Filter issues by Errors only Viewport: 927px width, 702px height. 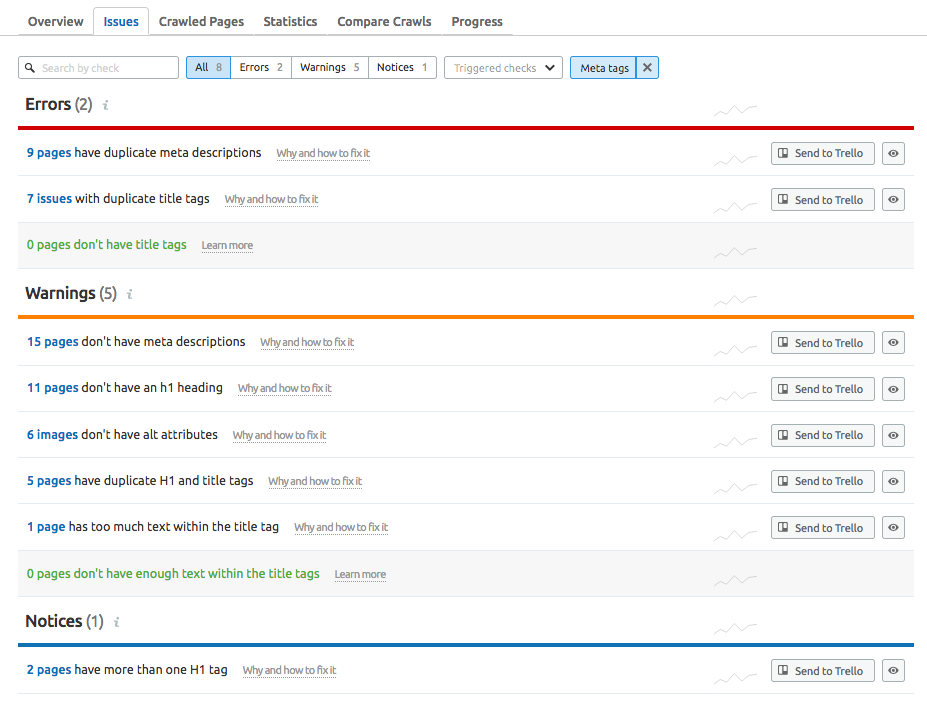click(260, 68)
